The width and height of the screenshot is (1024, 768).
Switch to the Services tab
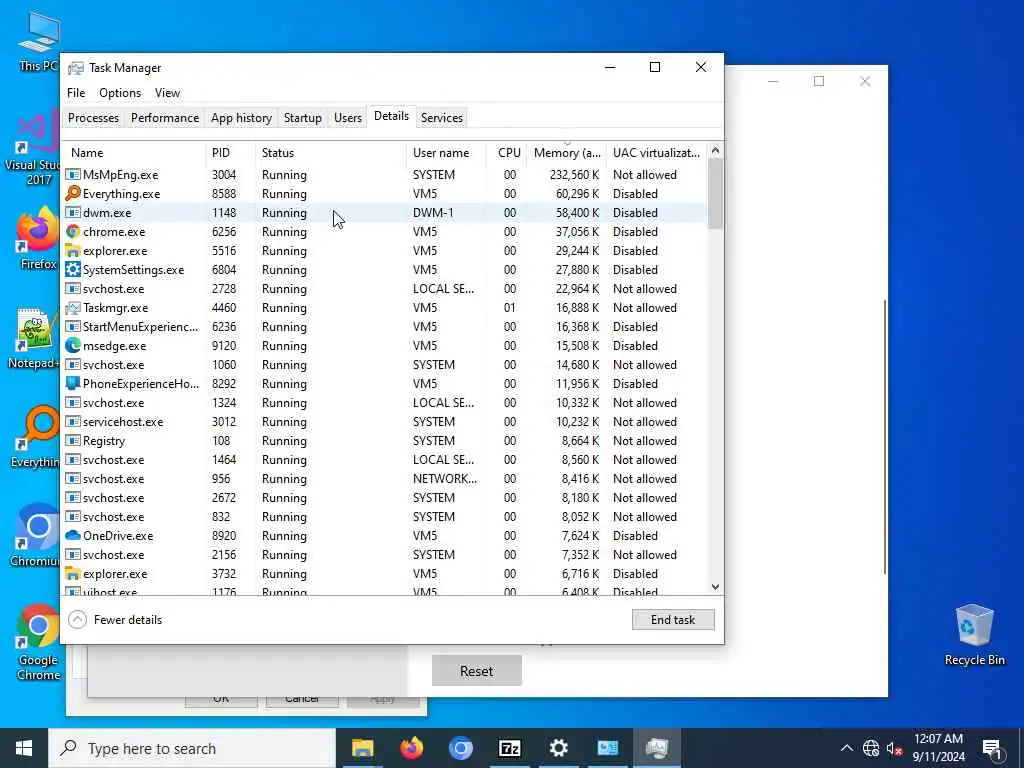click(x=441, y=118)
